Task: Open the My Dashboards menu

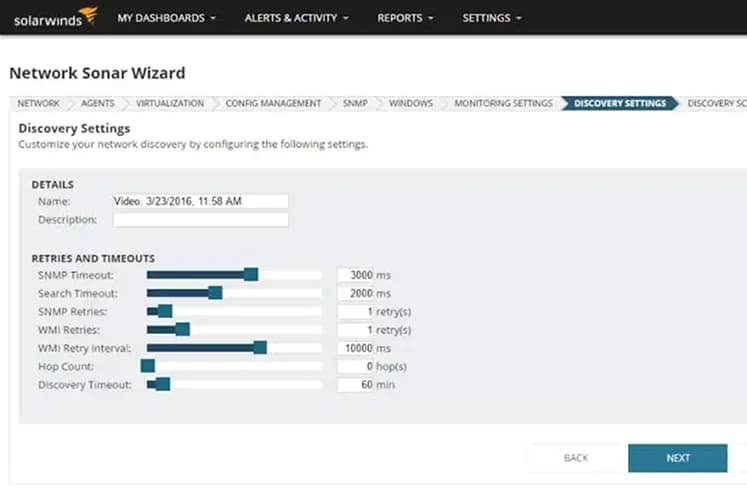Action: [166, 18]
